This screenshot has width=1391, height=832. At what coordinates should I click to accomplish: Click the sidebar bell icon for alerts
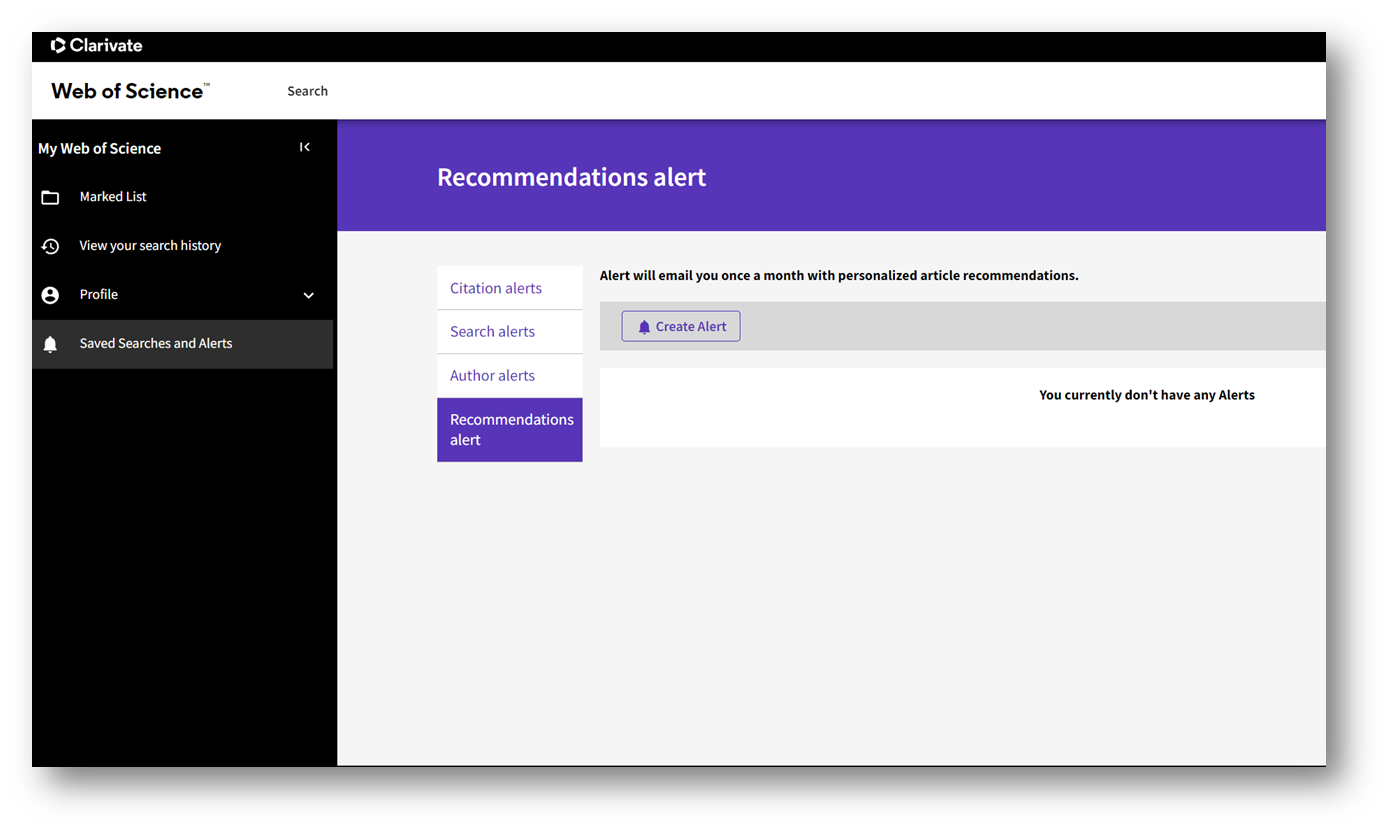pos(50,344)
